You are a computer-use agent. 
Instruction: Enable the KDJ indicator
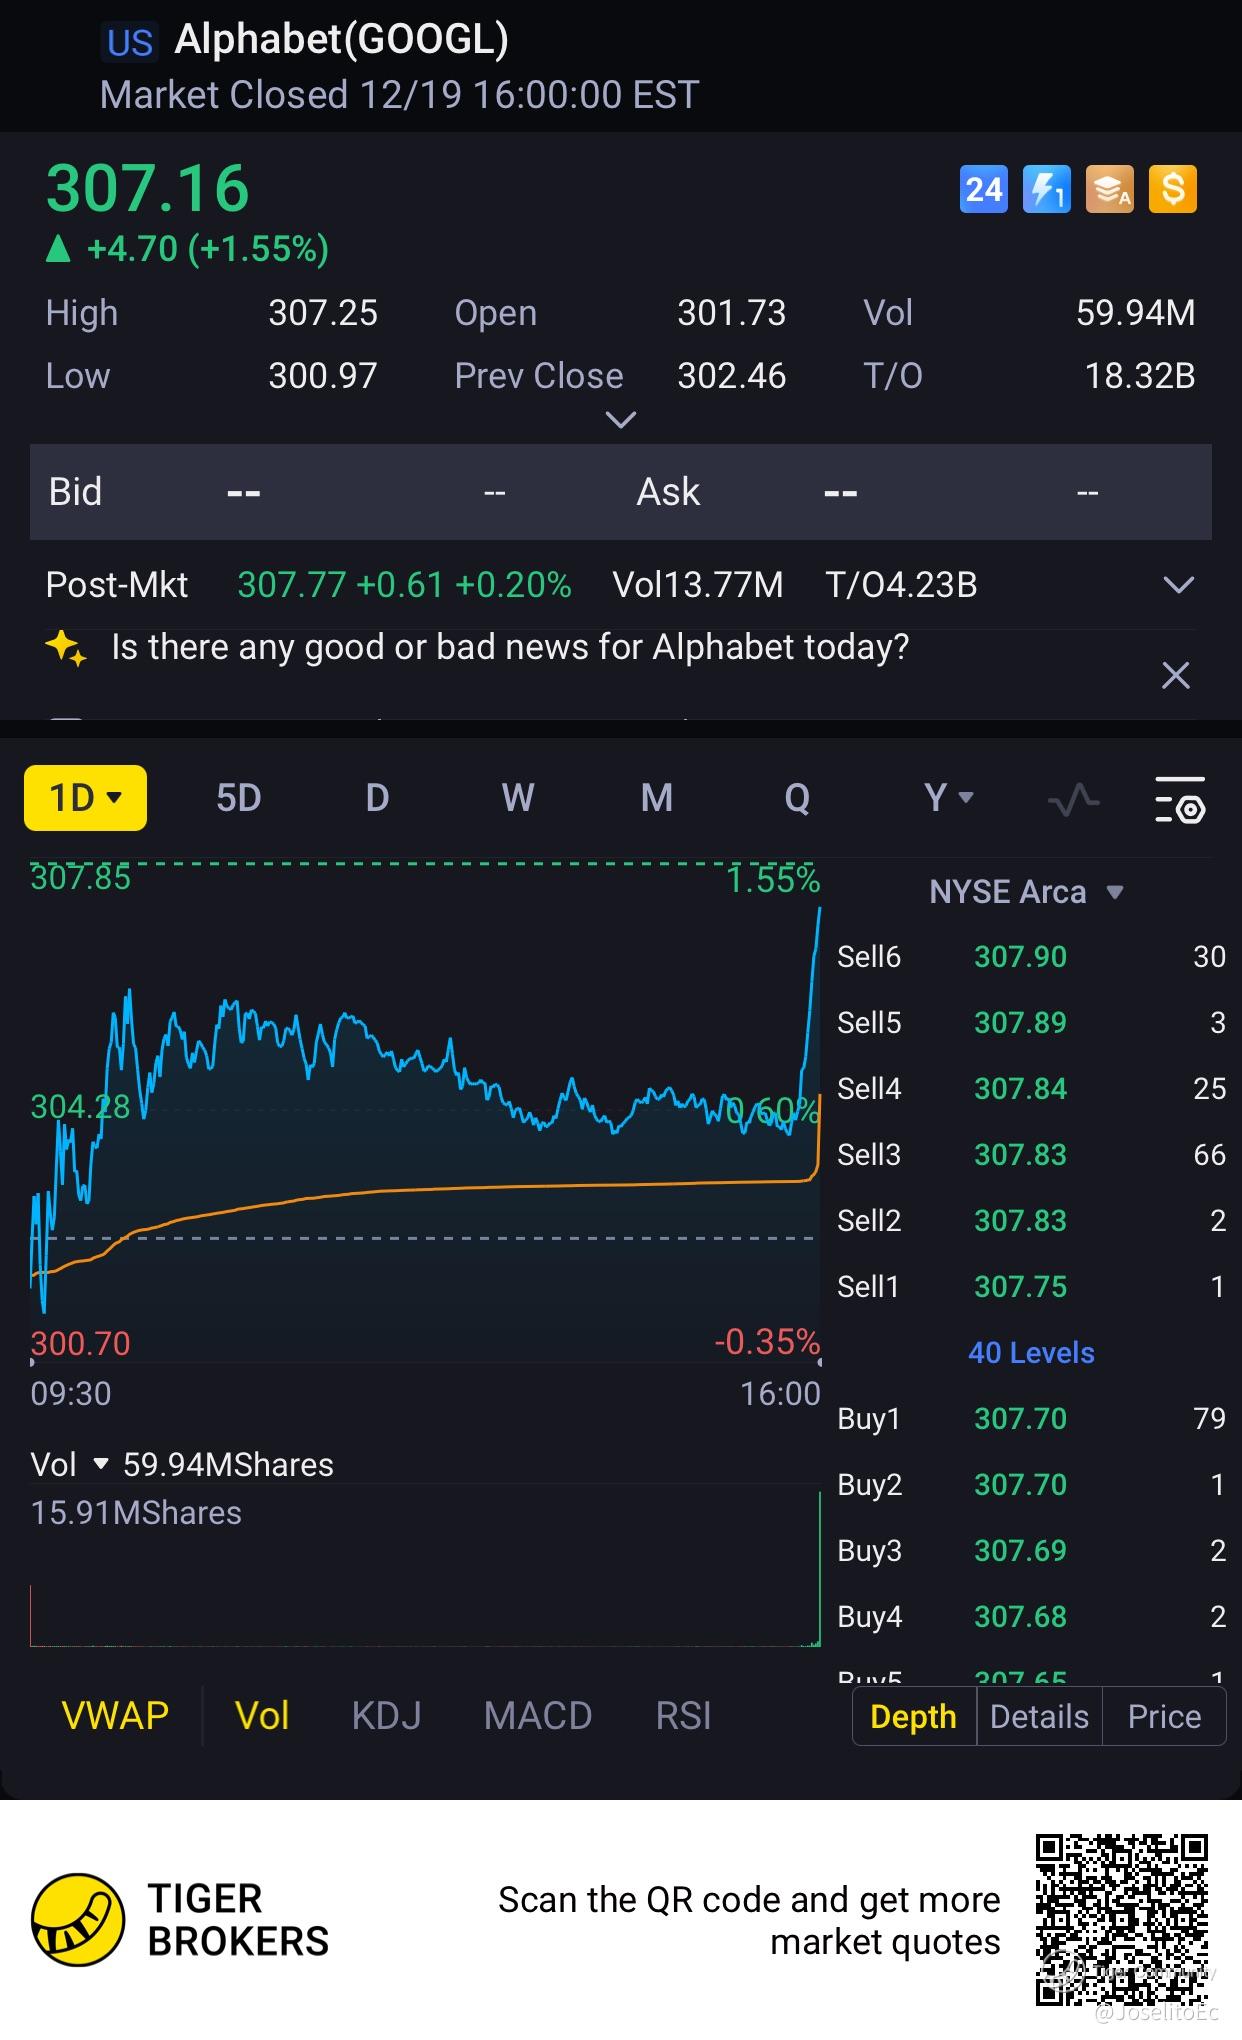(387, 1716)
